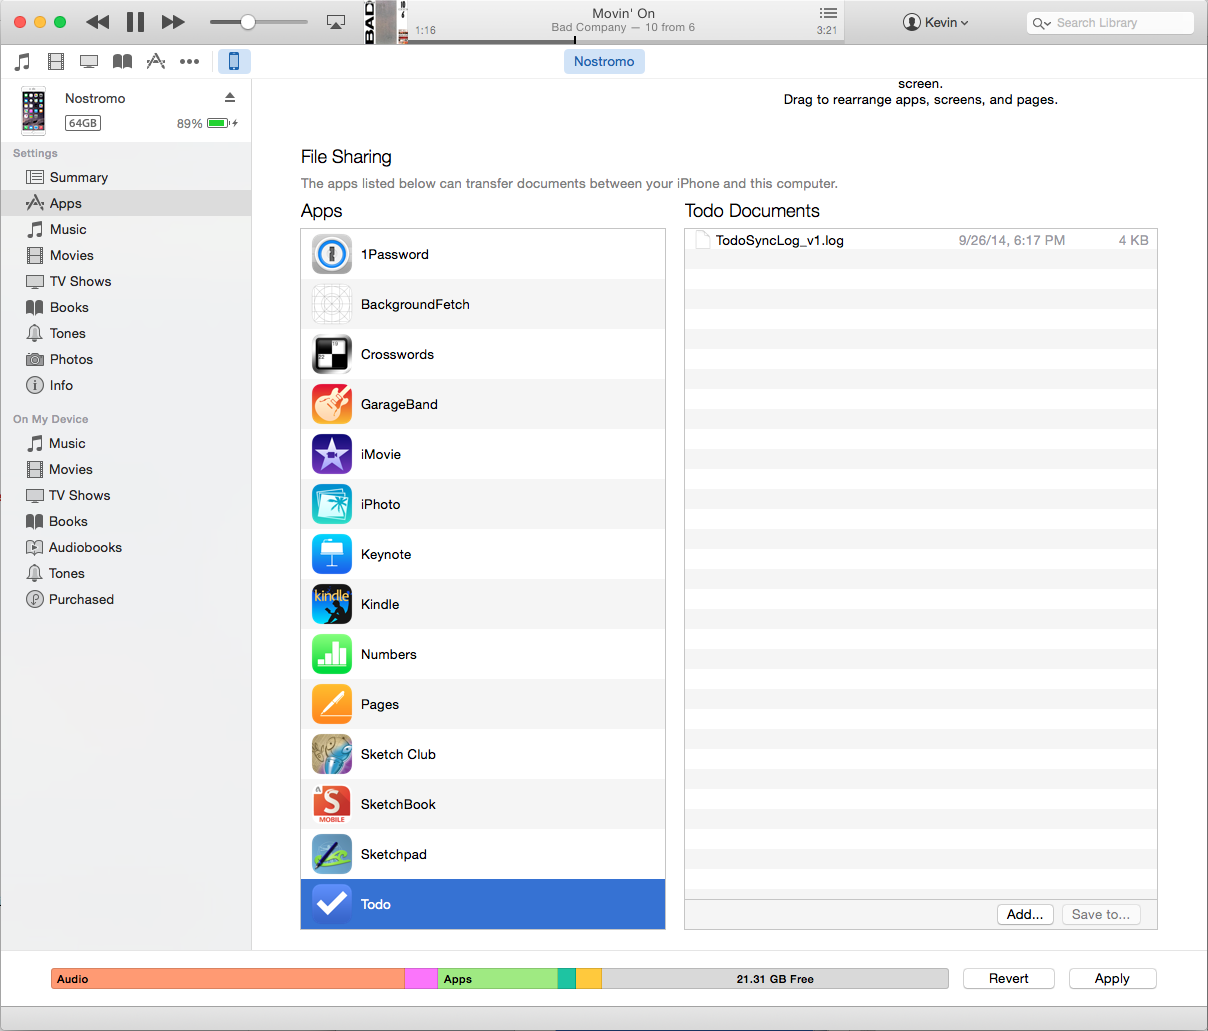Open TV Shows under Settings
Image resolution: width=1208 pixels, height=1031 pixels.
(x=125, y=281)
